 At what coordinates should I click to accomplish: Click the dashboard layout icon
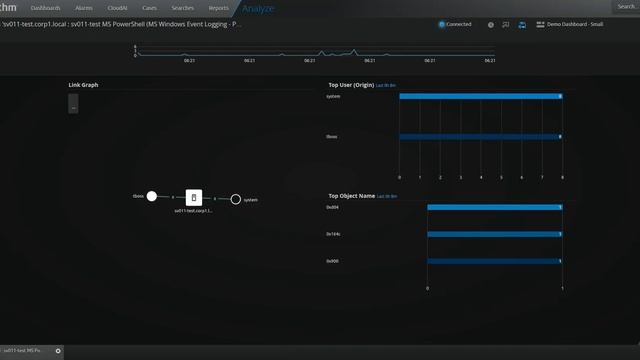point(540,24)
